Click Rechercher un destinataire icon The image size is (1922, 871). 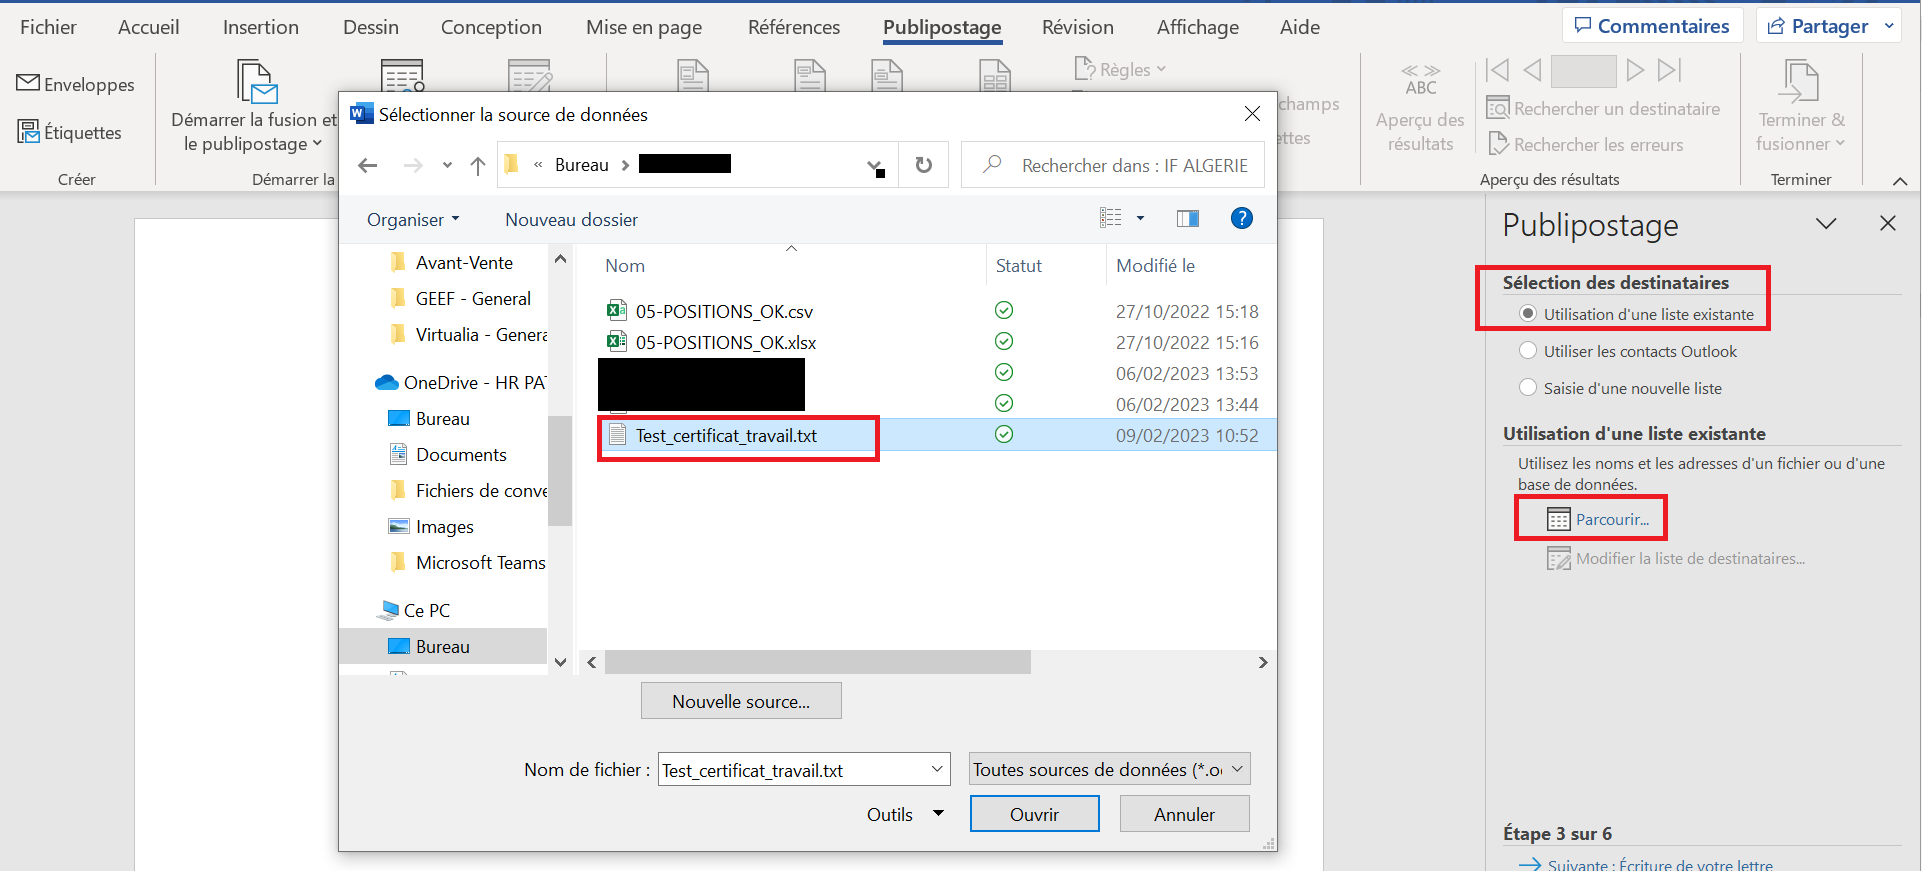1497,108
